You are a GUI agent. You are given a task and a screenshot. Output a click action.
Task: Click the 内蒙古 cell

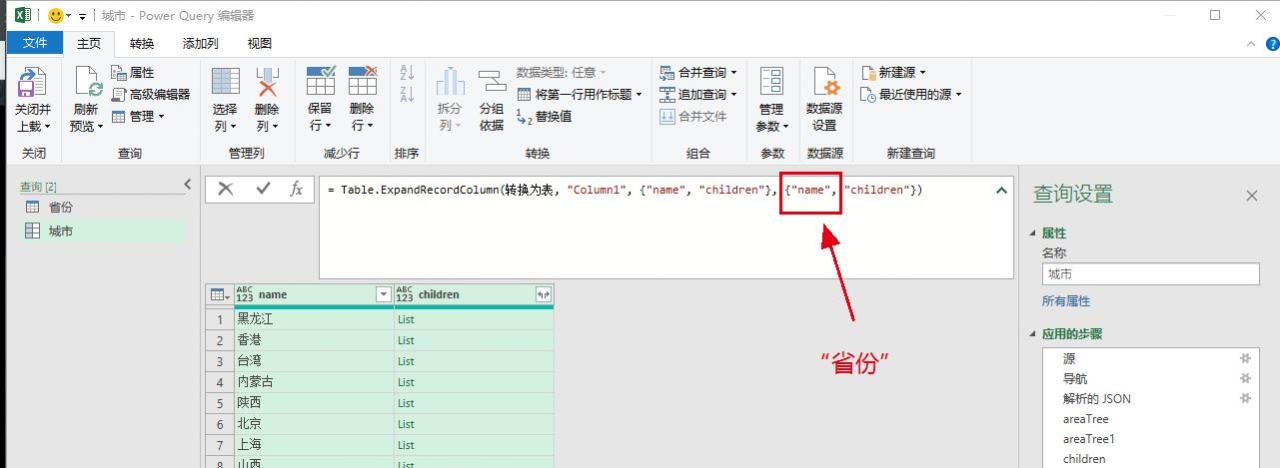(313, 382)
